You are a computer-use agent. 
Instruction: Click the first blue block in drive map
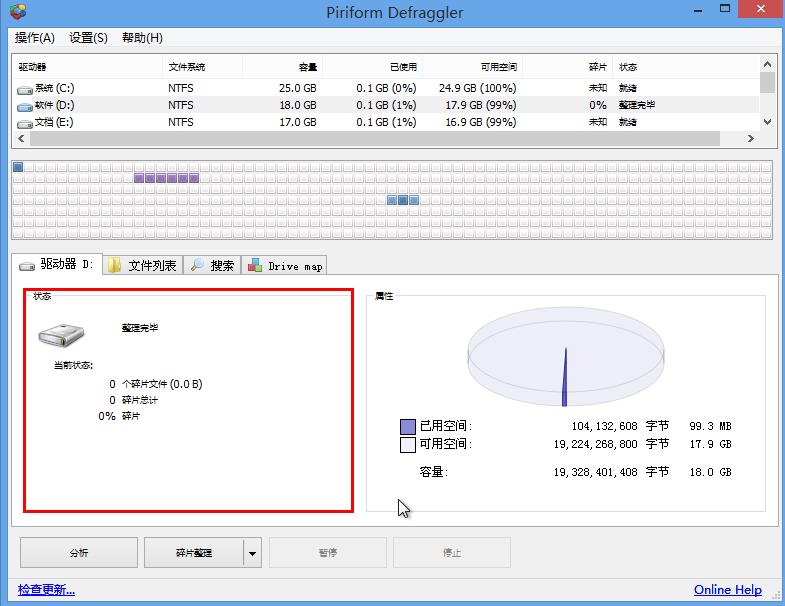click(18, 167)
